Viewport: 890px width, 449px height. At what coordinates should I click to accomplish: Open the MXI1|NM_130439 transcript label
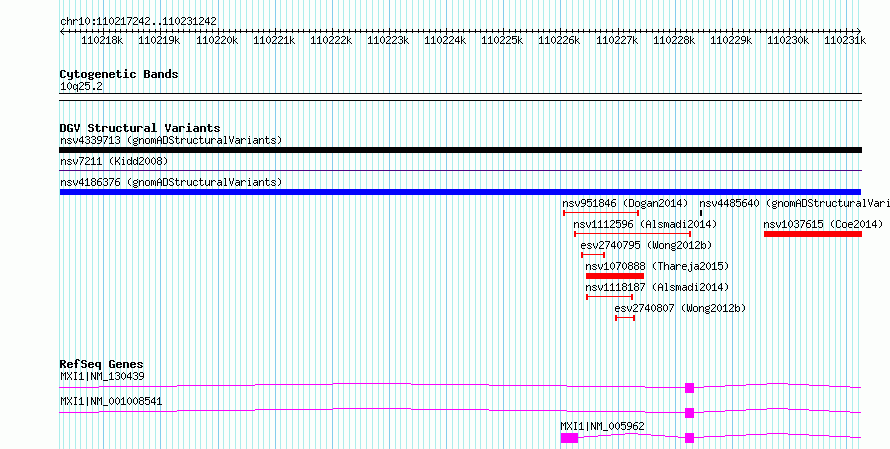102,377
